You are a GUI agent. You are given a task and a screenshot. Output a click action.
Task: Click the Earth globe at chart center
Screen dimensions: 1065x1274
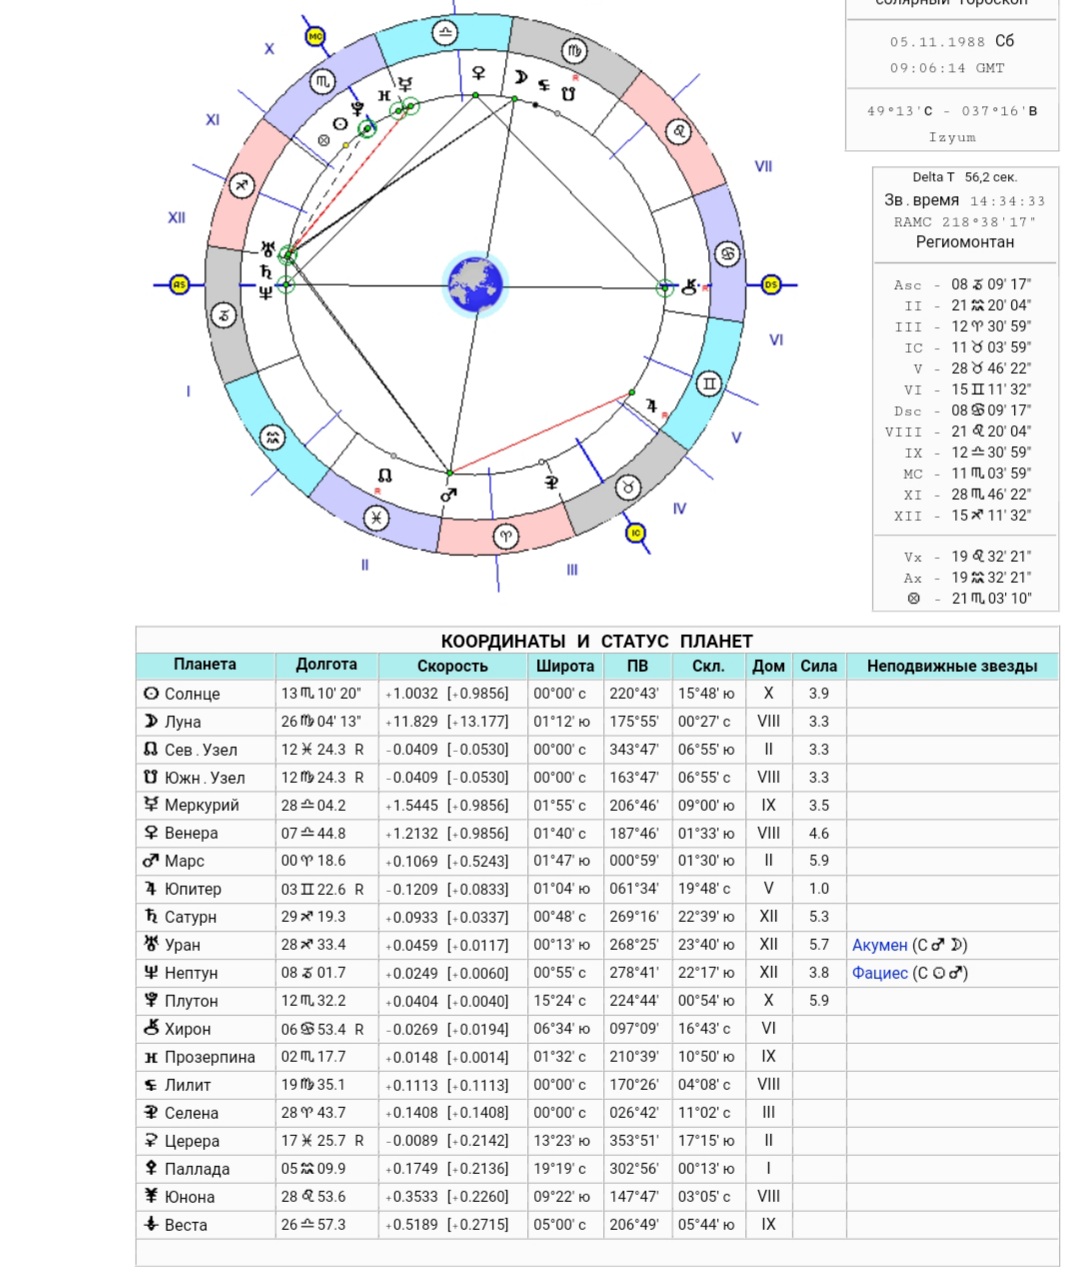pos(476,285)
